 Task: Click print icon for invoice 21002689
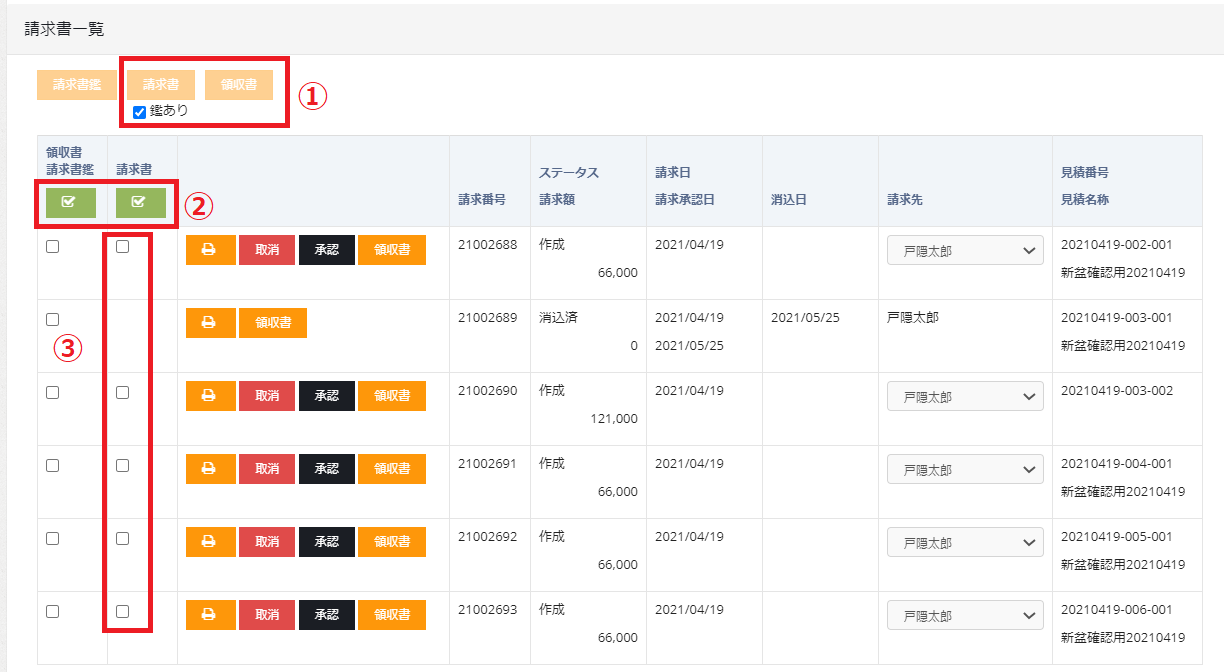point(210,323)
